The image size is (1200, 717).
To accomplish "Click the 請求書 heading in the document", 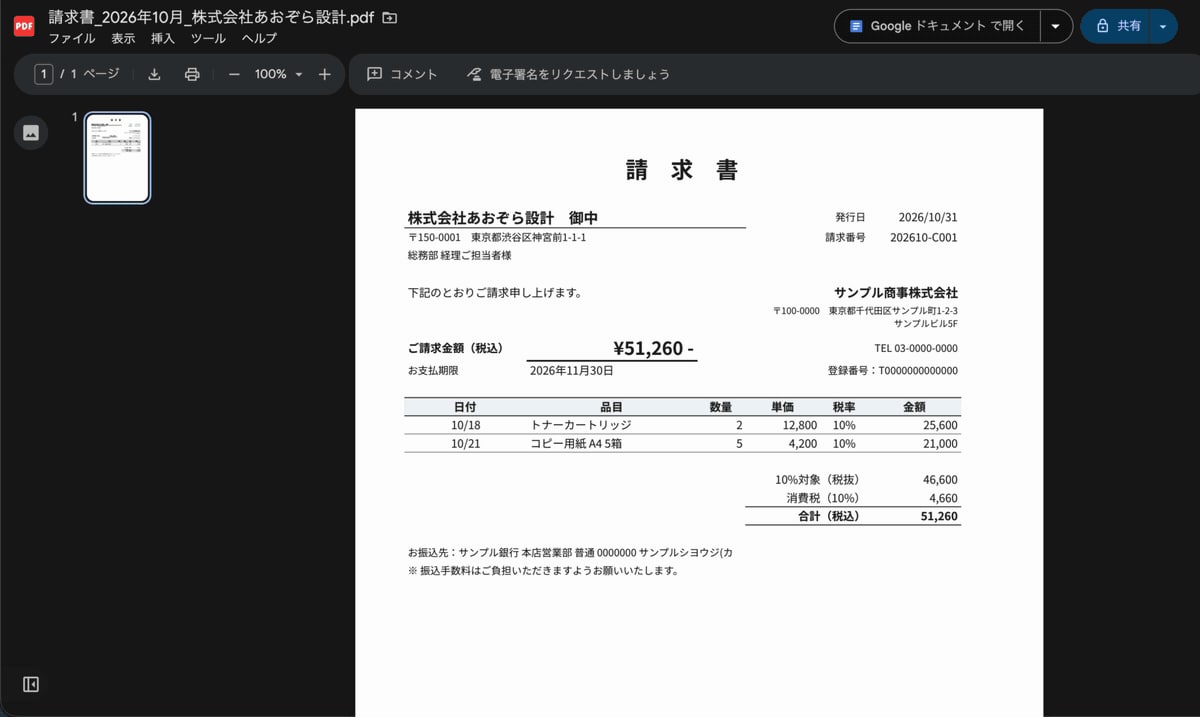I will pyautogui.click(x=683, y=170).
